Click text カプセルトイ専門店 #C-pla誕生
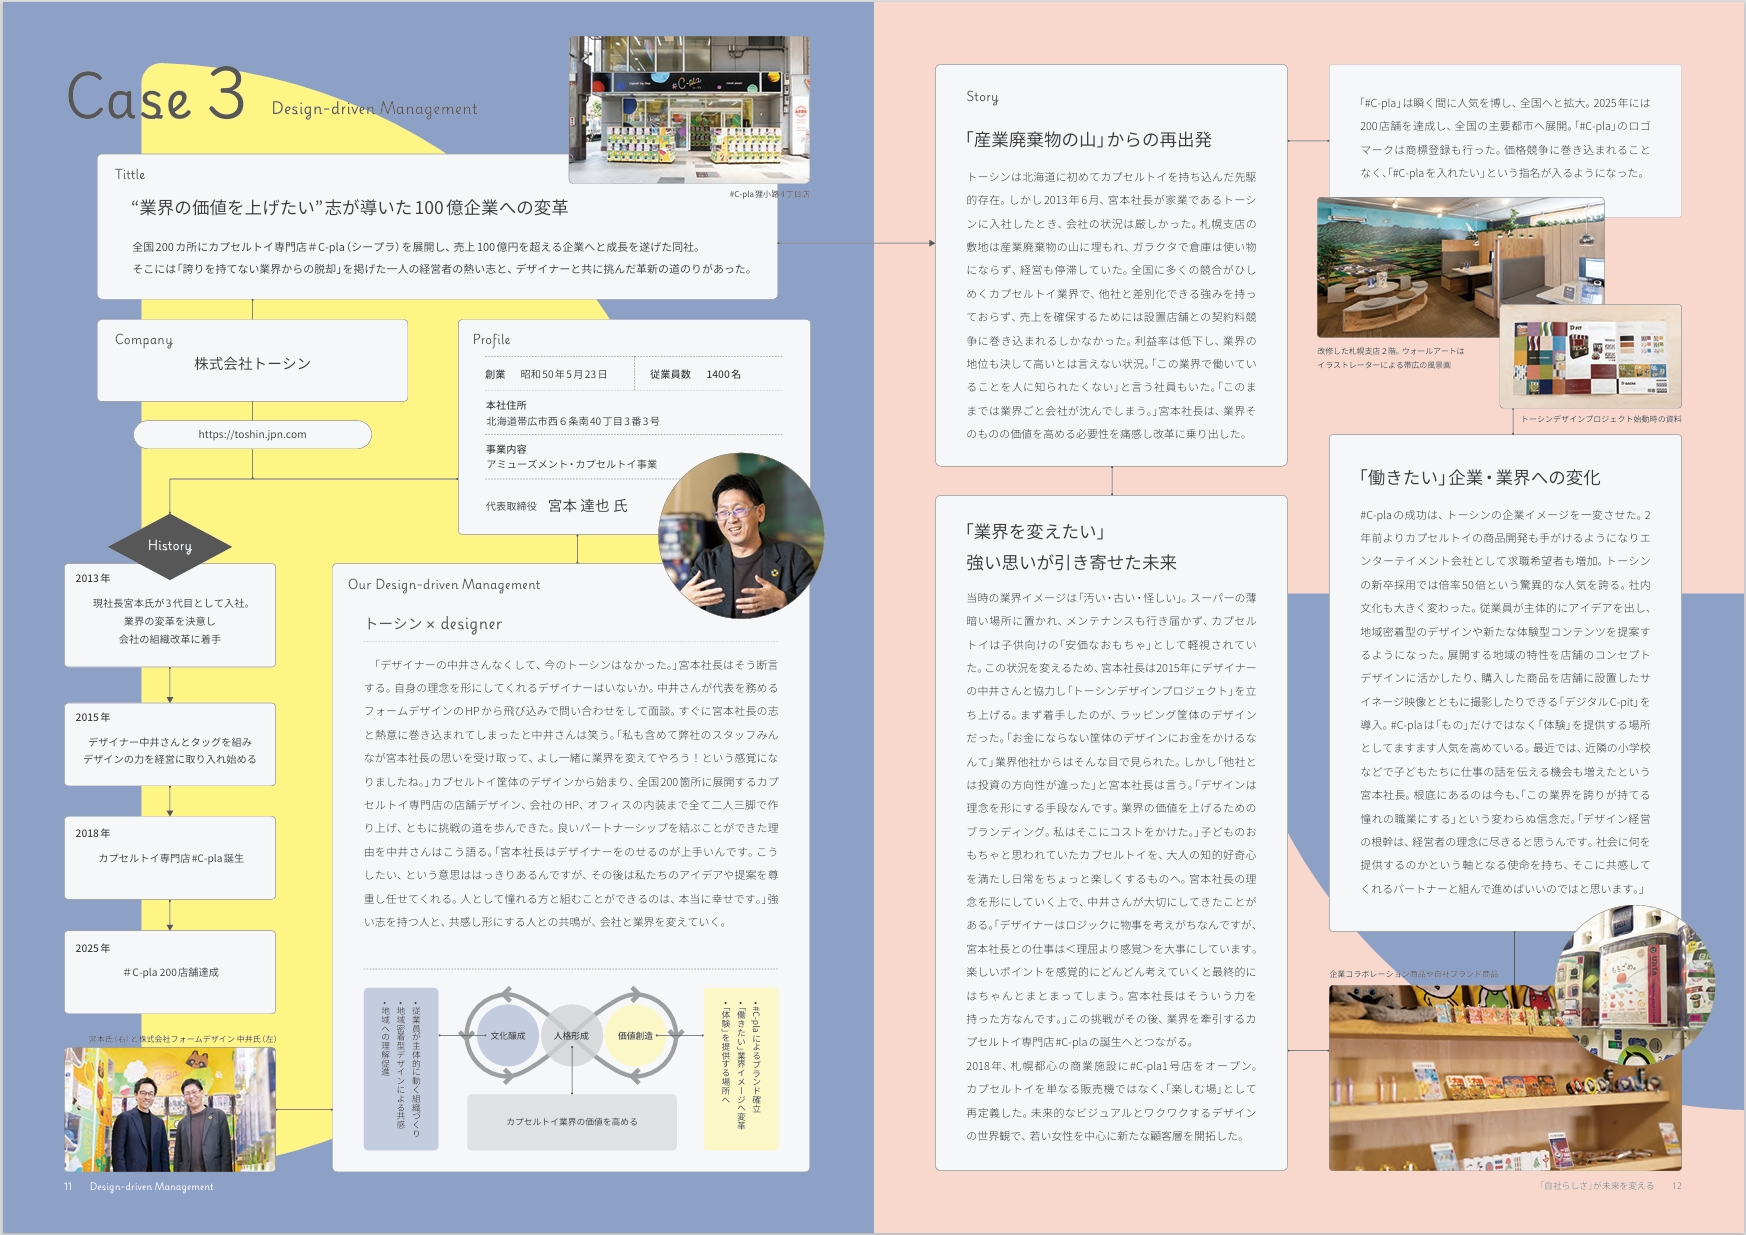 pyautogui.click(x=171, y=858)
